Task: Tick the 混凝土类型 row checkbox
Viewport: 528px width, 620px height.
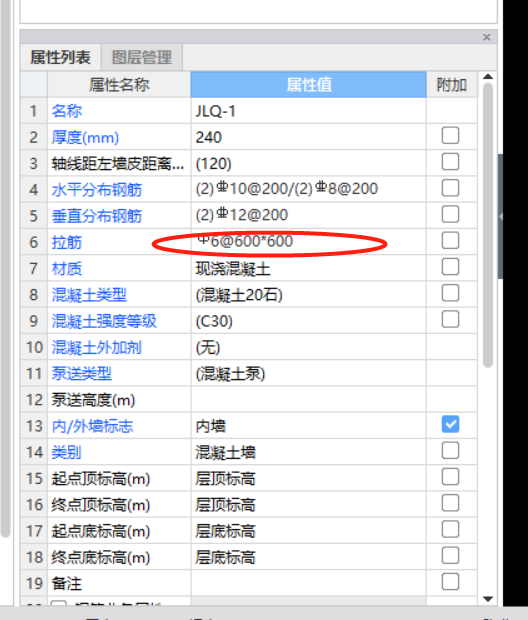Action: (450, 293)
